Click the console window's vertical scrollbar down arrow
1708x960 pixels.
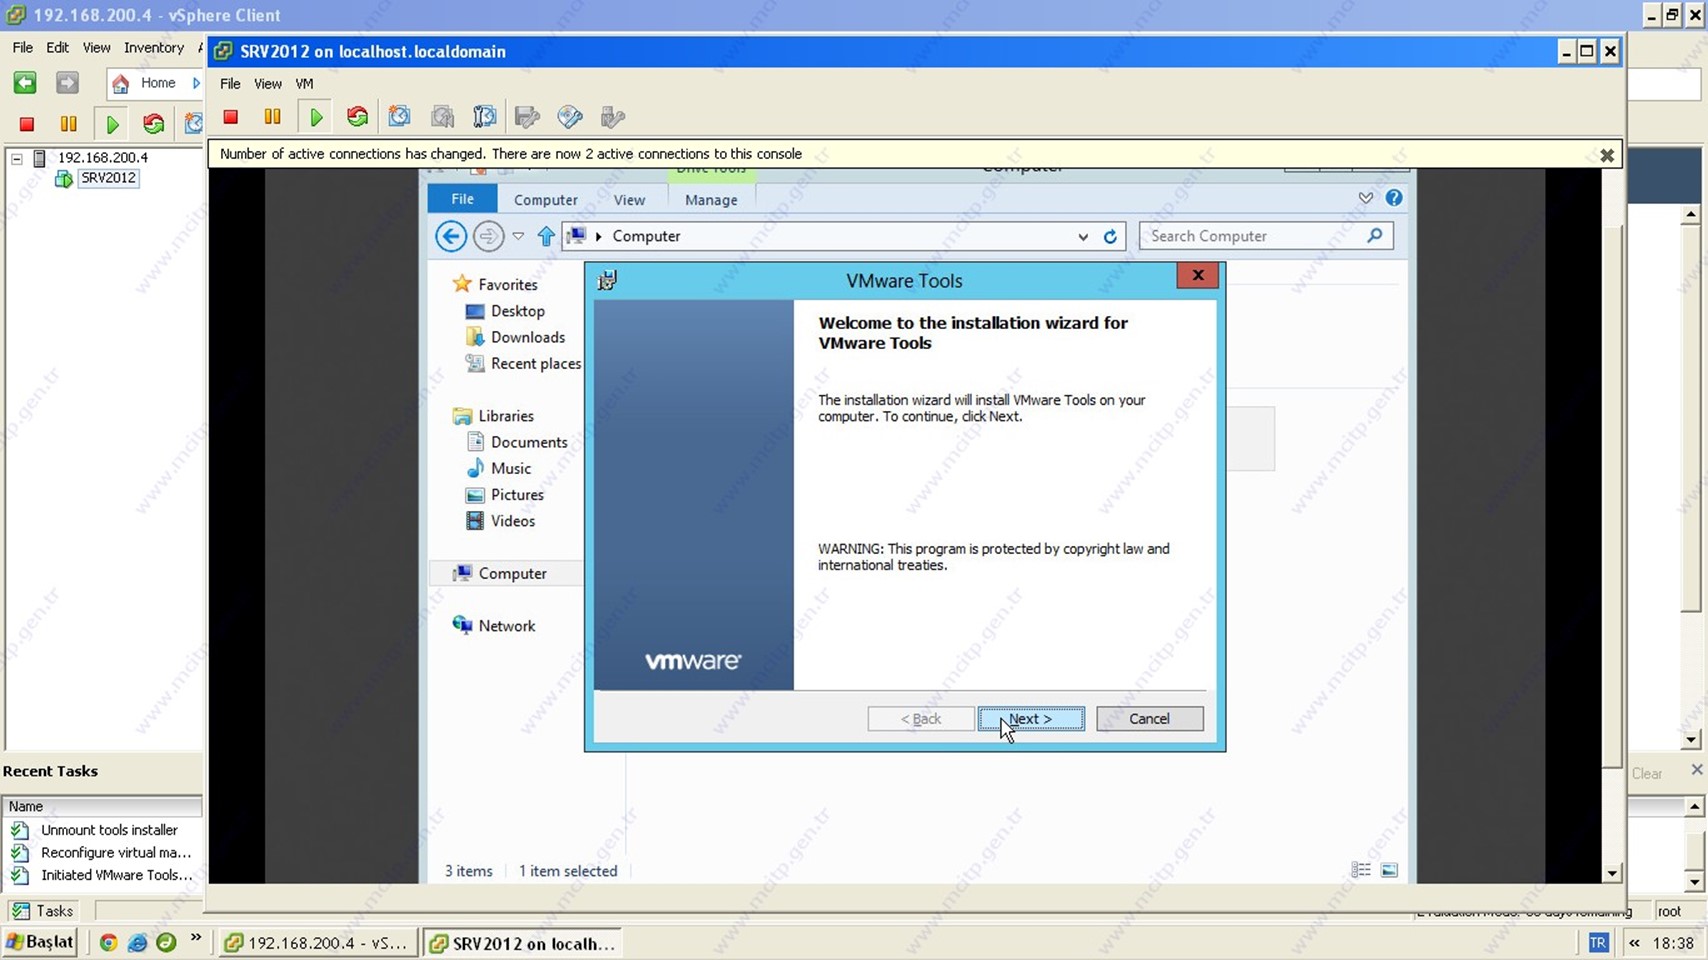(1611, 873)
